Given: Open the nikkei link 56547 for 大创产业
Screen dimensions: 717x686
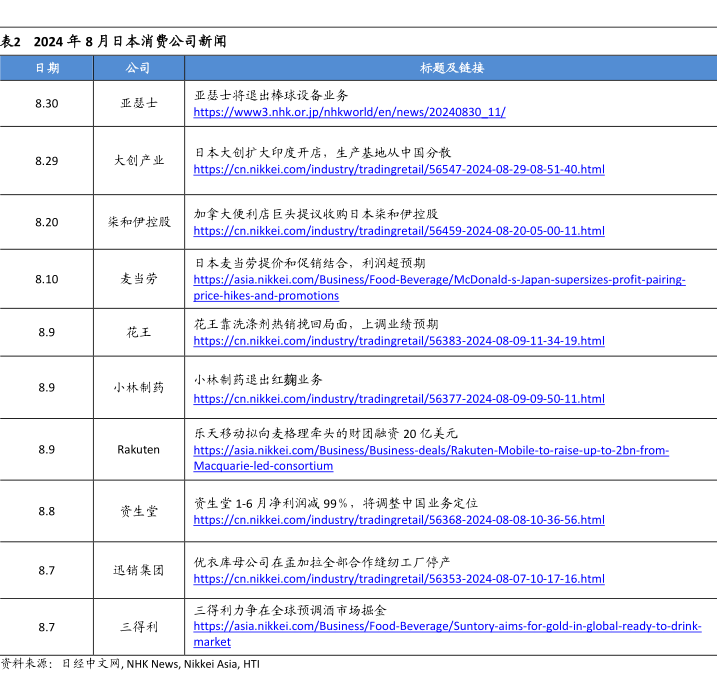Looking at the screenshot, I should point(399,169).
